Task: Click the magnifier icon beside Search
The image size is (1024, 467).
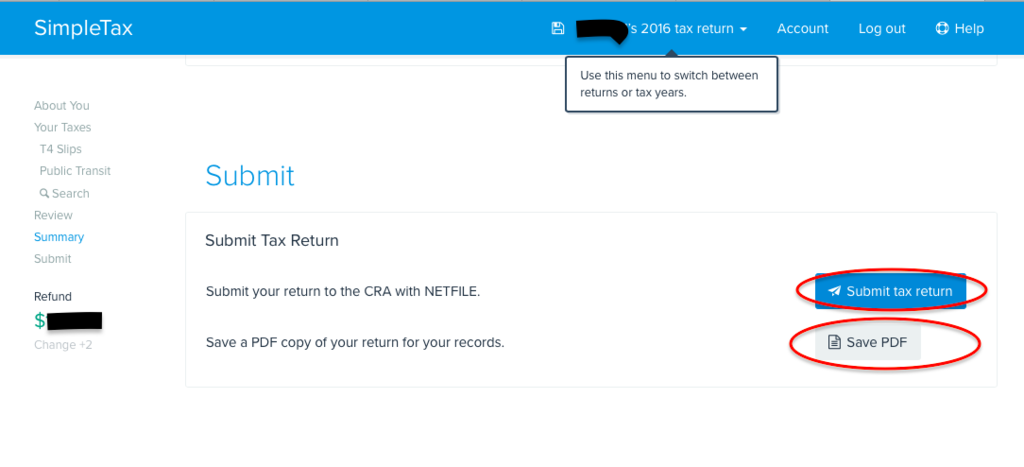Action: point(44,193)
